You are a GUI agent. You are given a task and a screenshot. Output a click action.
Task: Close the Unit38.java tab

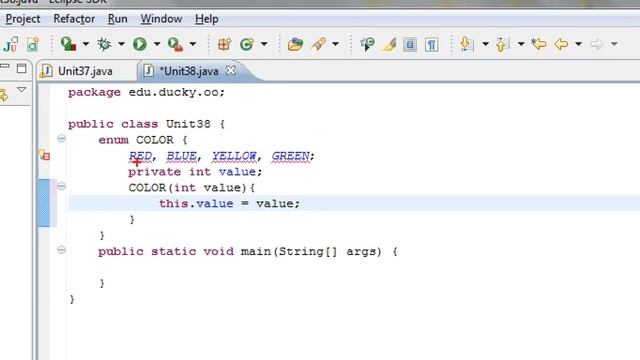coord(231,71)
